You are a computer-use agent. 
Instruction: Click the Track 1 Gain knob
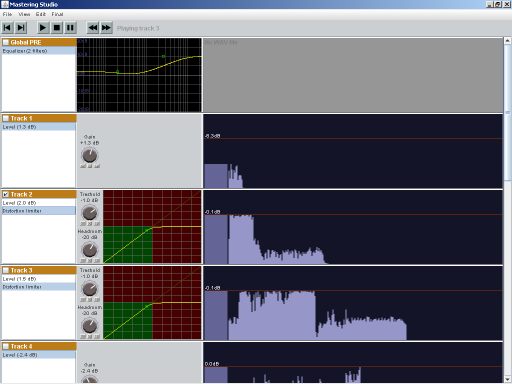90,155
